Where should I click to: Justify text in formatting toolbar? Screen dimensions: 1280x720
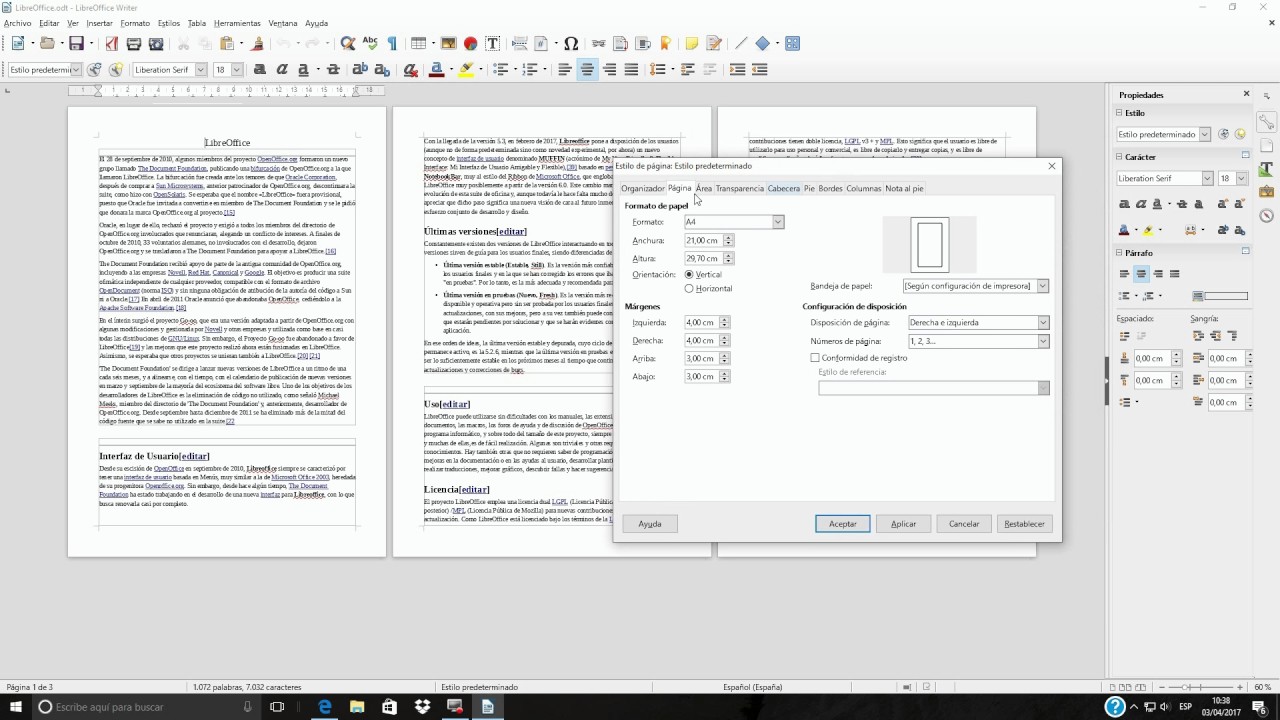(631, 70)
